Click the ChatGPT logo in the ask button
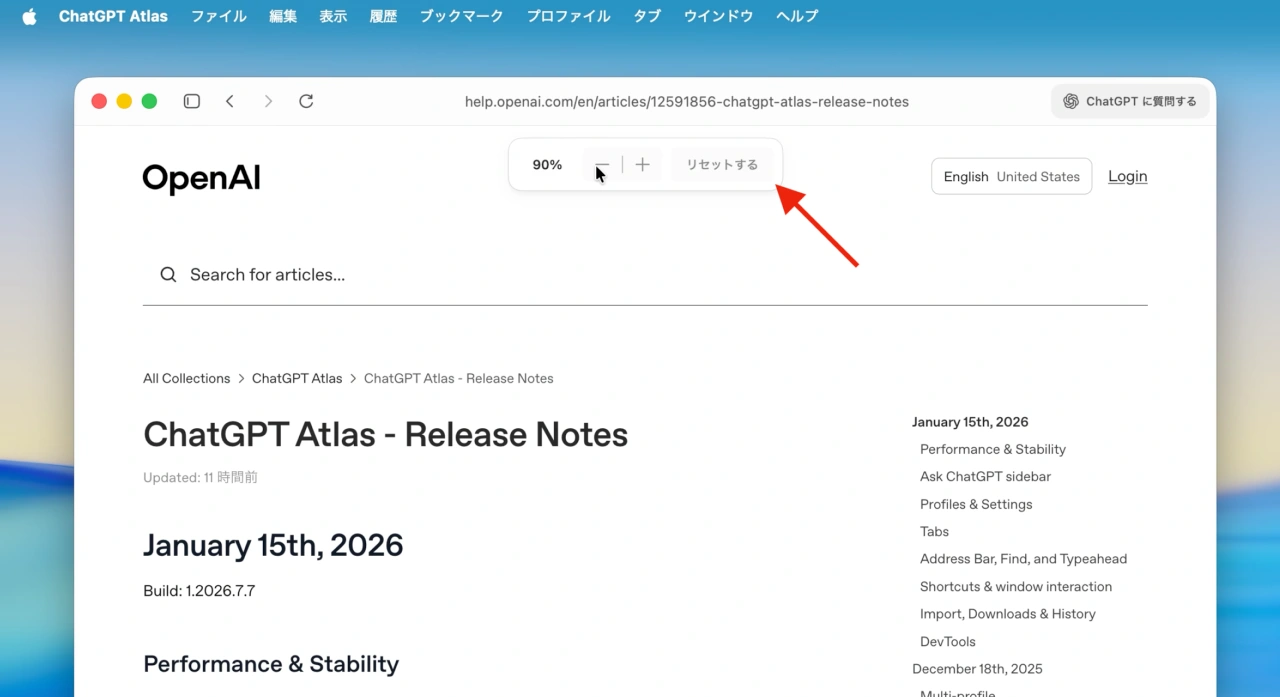1280x697 pixels. click(1070, 101)
